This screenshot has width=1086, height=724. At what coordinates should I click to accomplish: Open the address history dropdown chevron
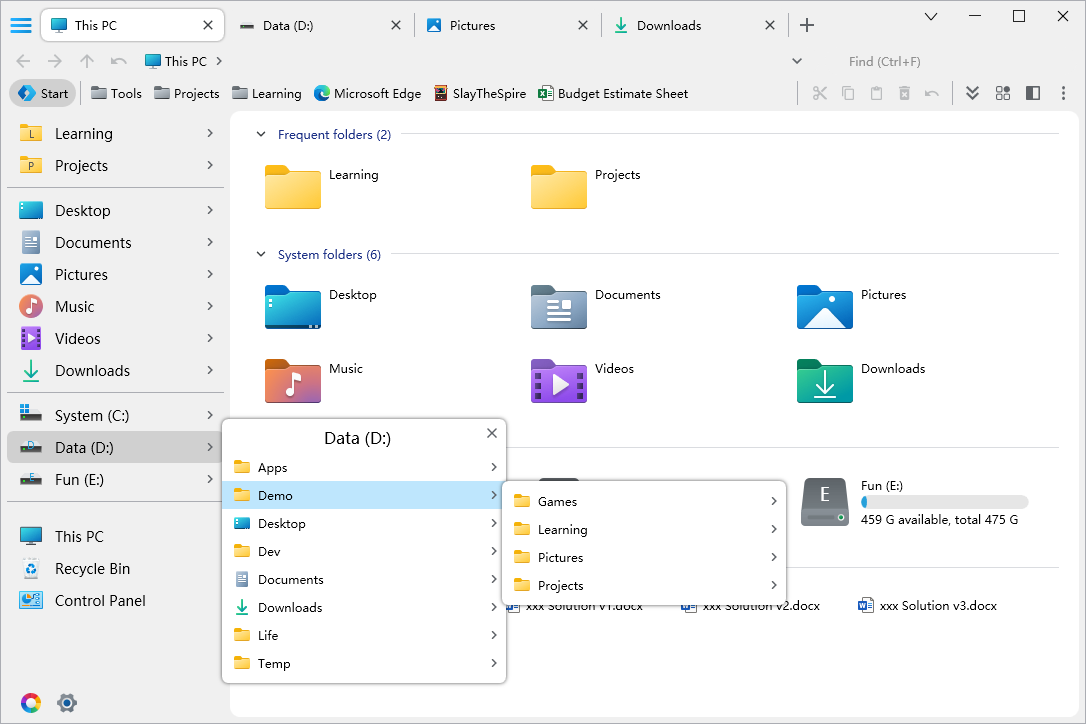(x=797, y=61)
